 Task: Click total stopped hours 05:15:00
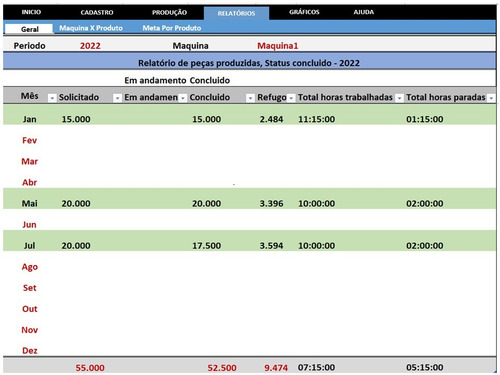[425, 367]
